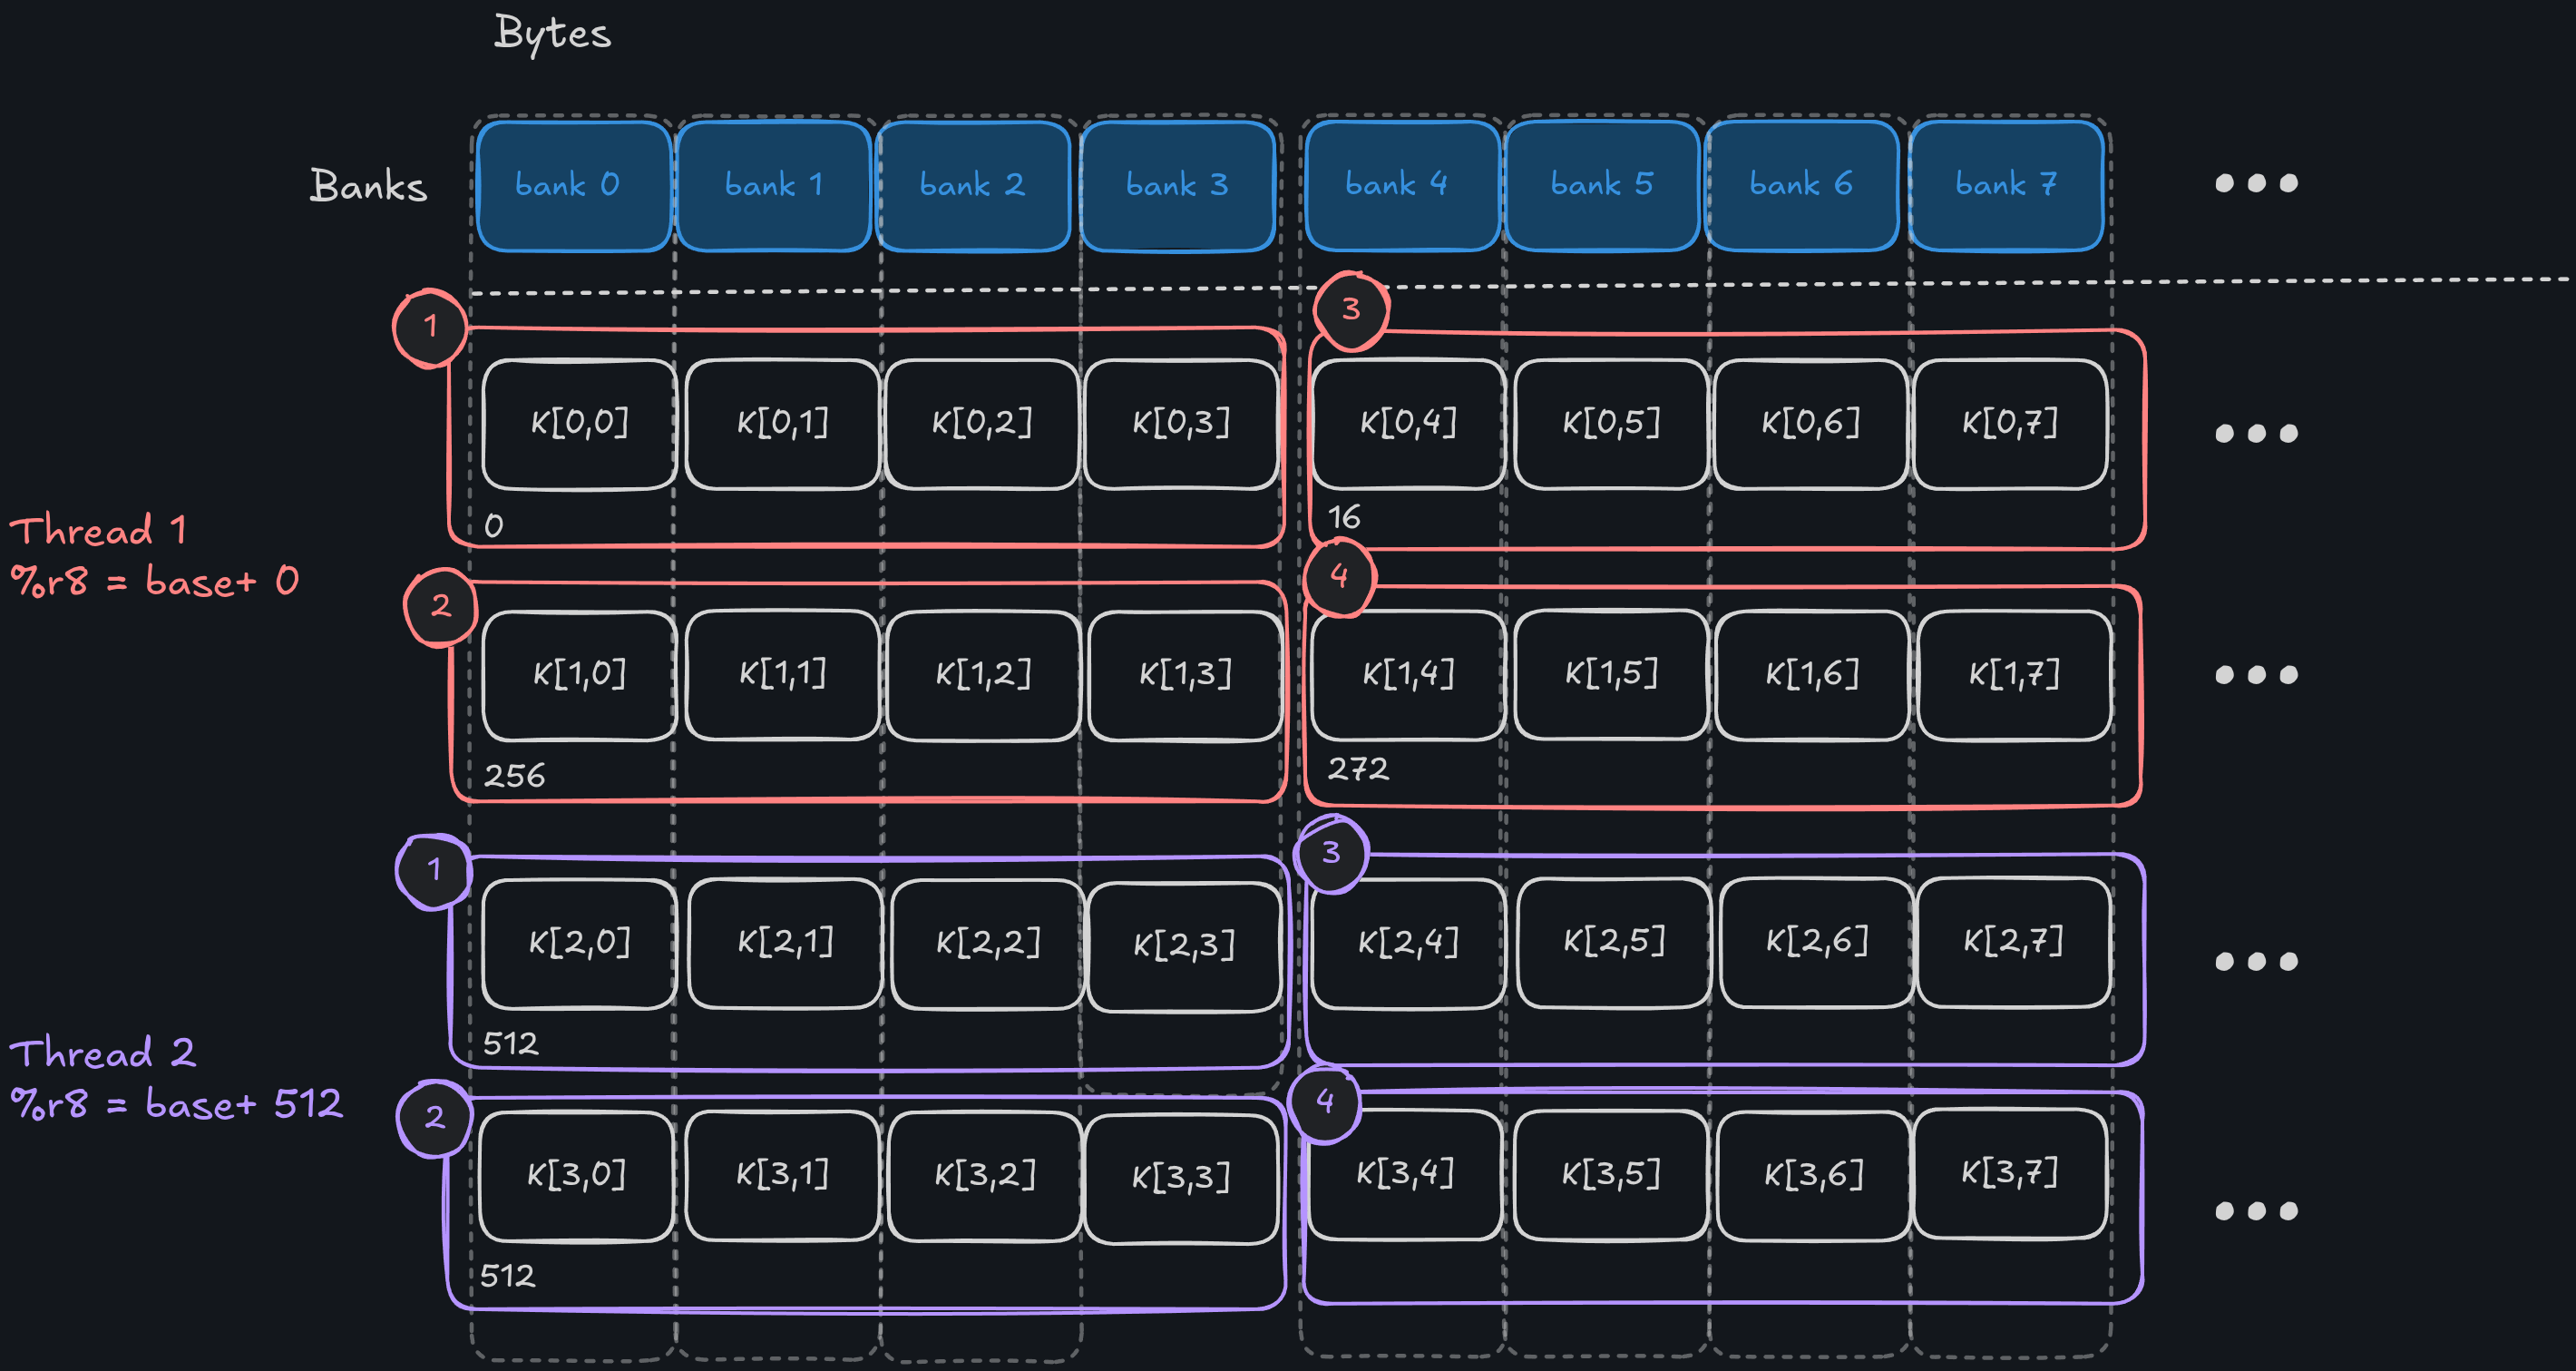Select the Bytes label heading
Viewport: 2576px width, 1371px height.
point(551,34)
